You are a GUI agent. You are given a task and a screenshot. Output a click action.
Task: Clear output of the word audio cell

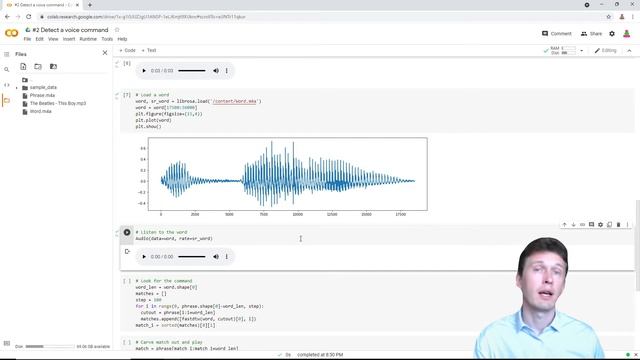pyautogui.click(x=127, y=251)
